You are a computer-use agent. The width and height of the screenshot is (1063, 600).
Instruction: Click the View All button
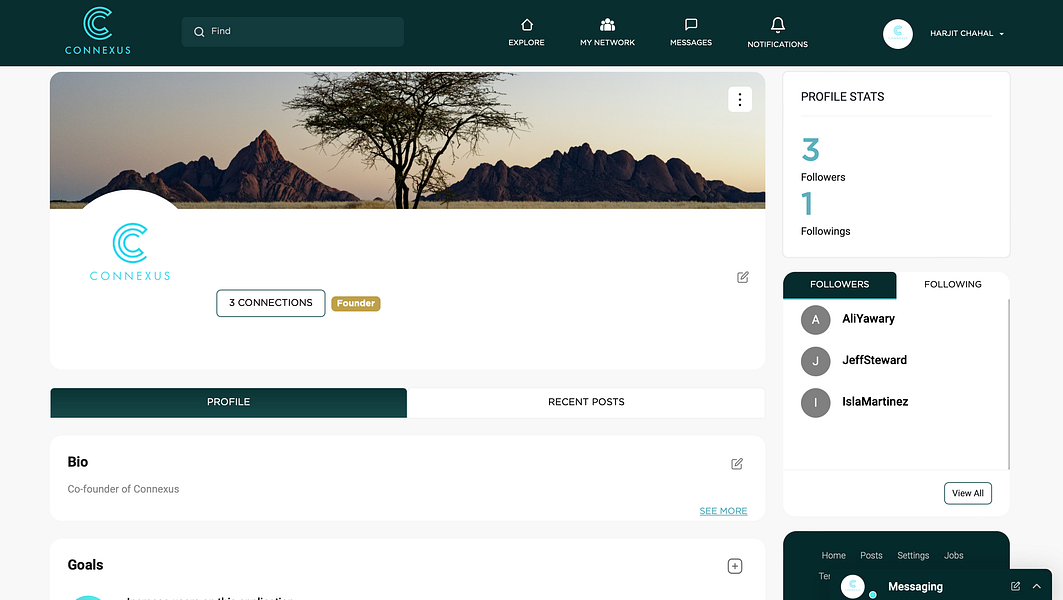[967, 494]
